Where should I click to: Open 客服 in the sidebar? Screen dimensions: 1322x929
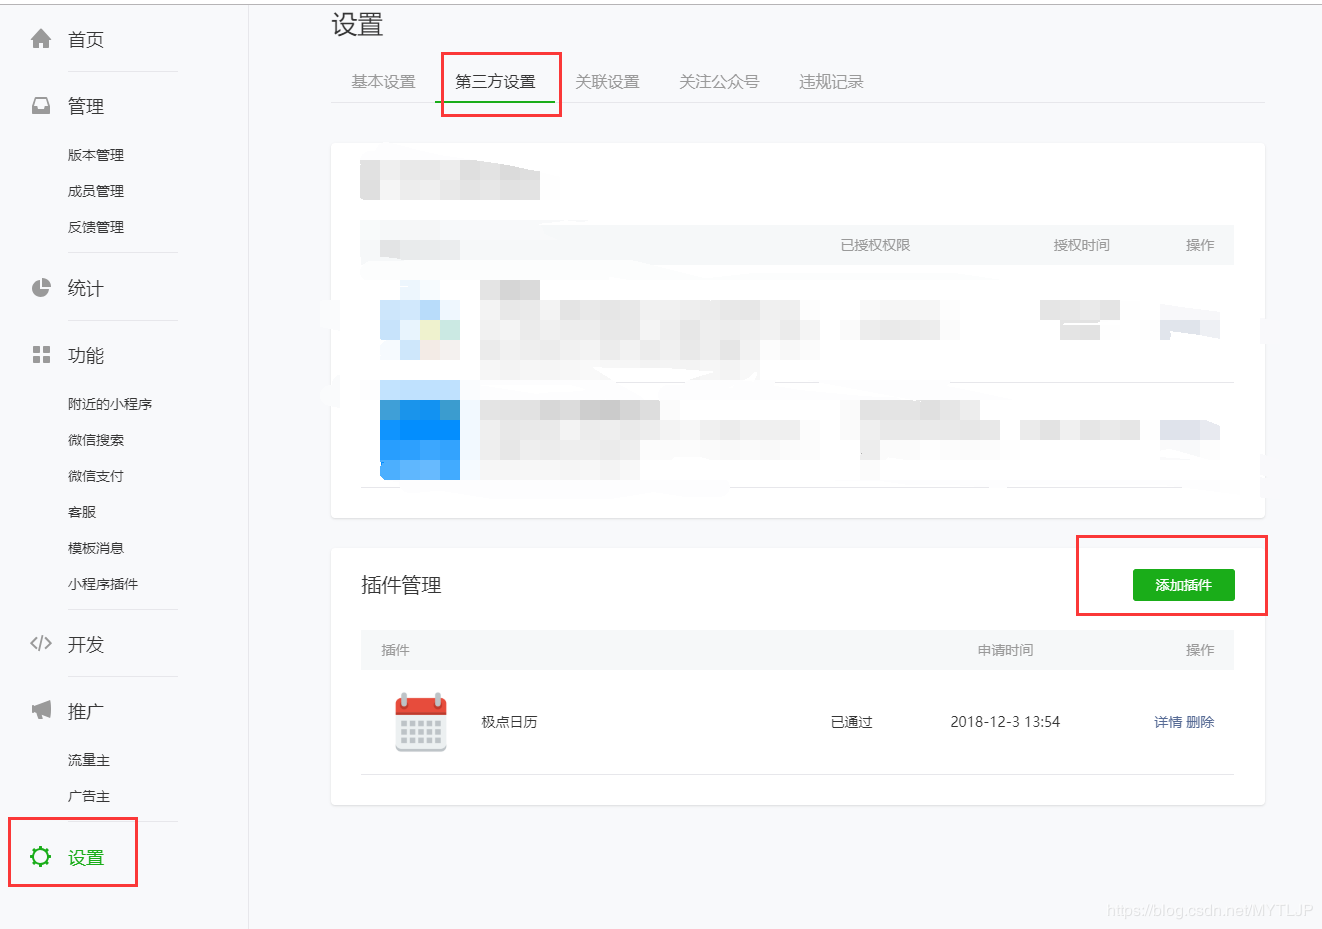point(82,512)
